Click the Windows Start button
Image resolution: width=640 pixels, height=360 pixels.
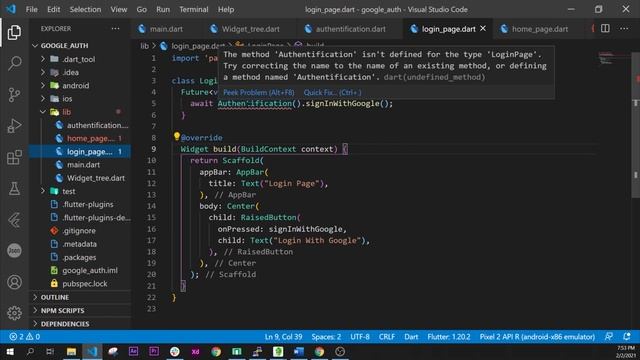click(x=10, y=351)
